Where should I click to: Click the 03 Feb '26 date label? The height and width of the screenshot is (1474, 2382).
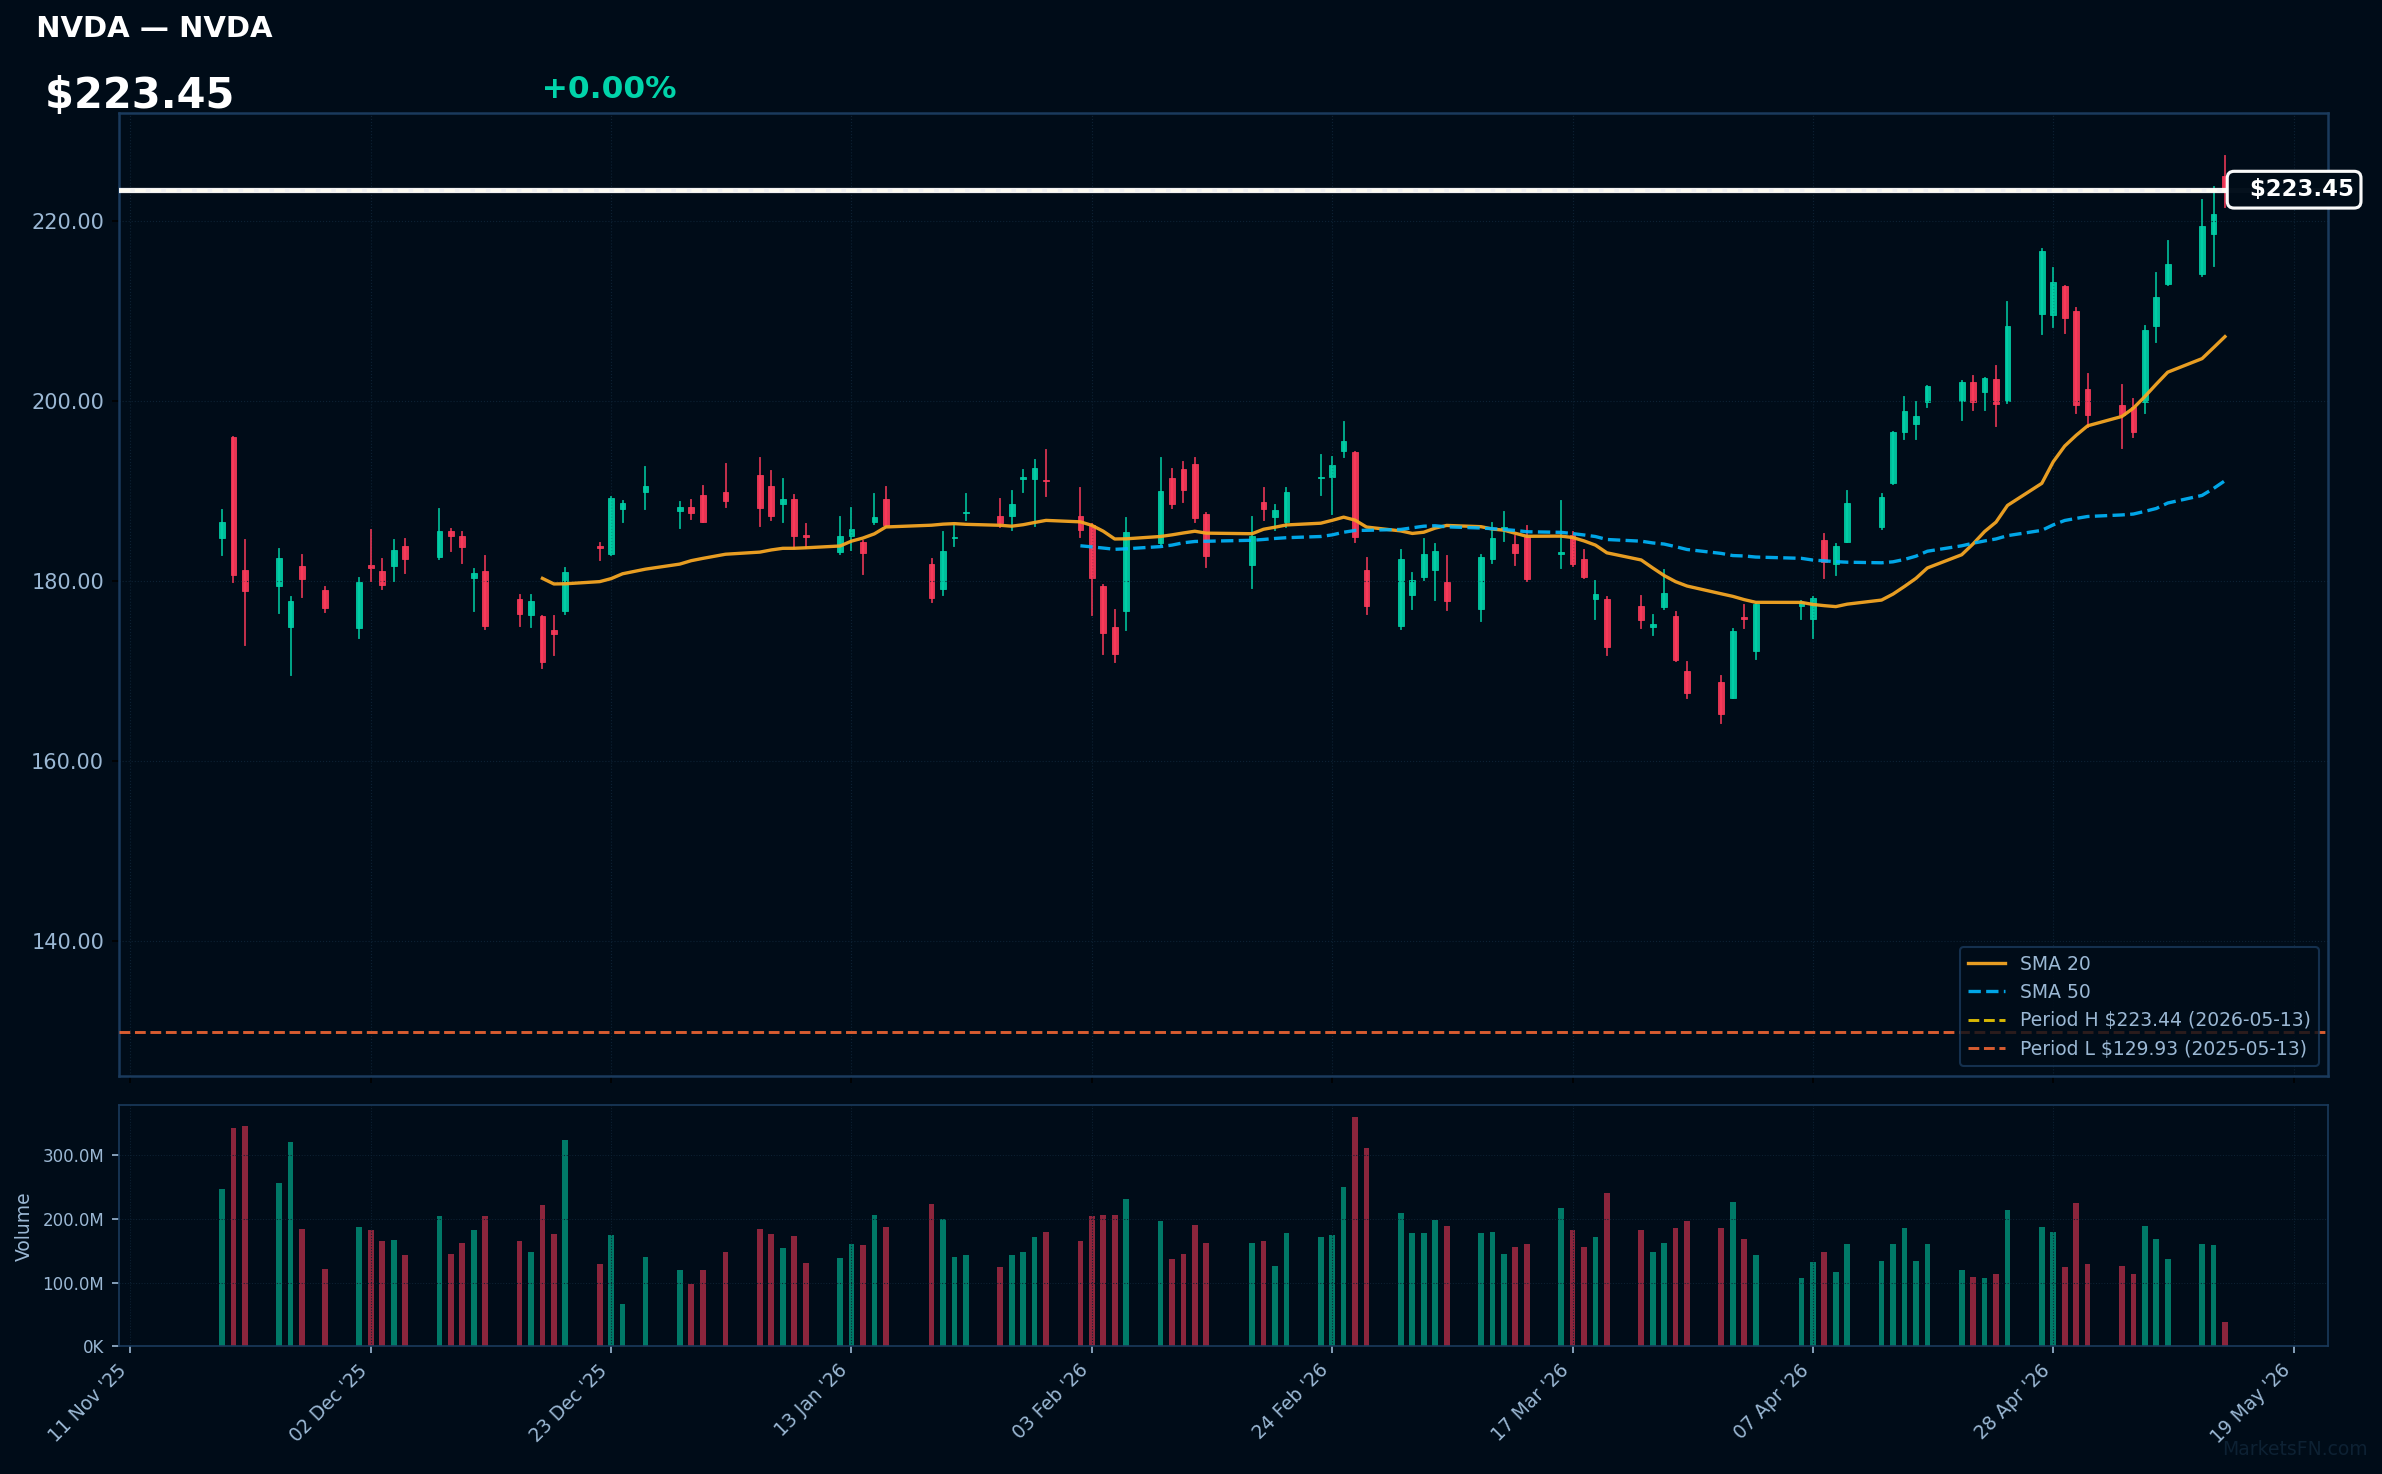point(1050,1402)
